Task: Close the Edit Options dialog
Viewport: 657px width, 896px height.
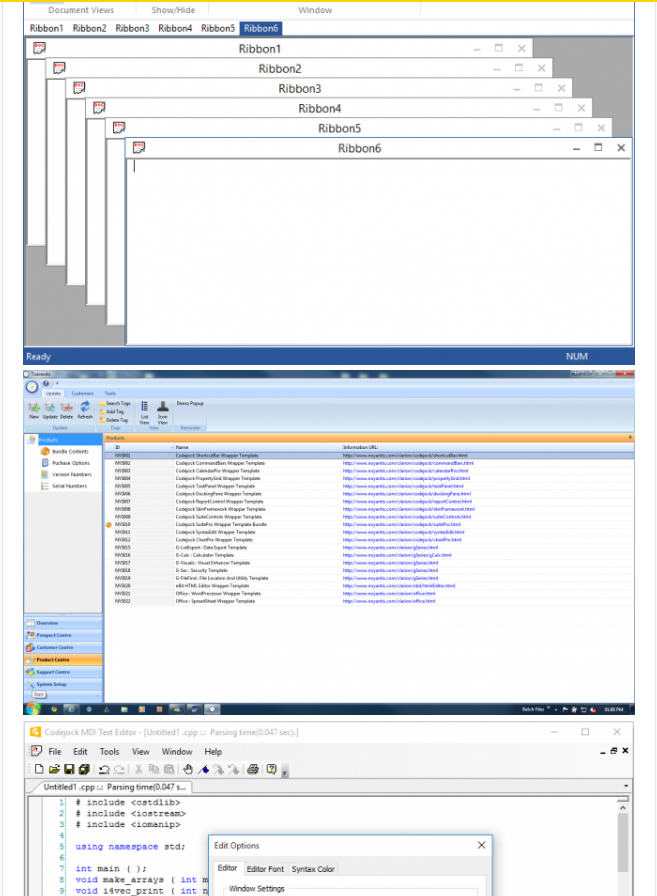Action: click(x=482, y=845)
